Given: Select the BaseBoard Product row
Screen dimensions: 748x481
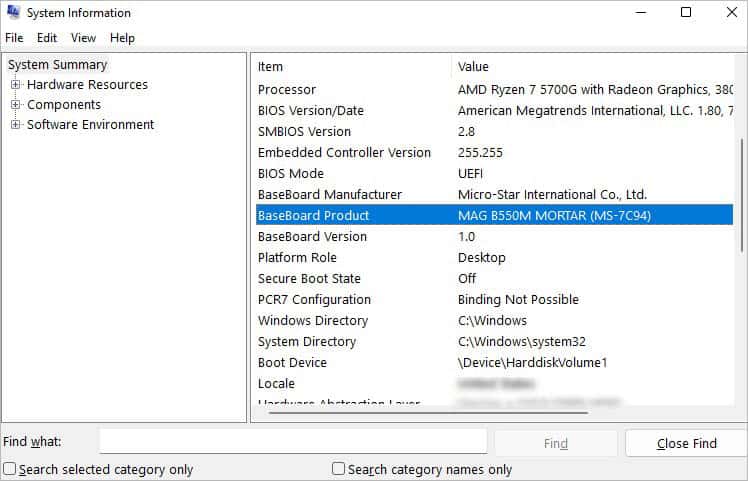Looking at the screenshot, I should (494, 215).
